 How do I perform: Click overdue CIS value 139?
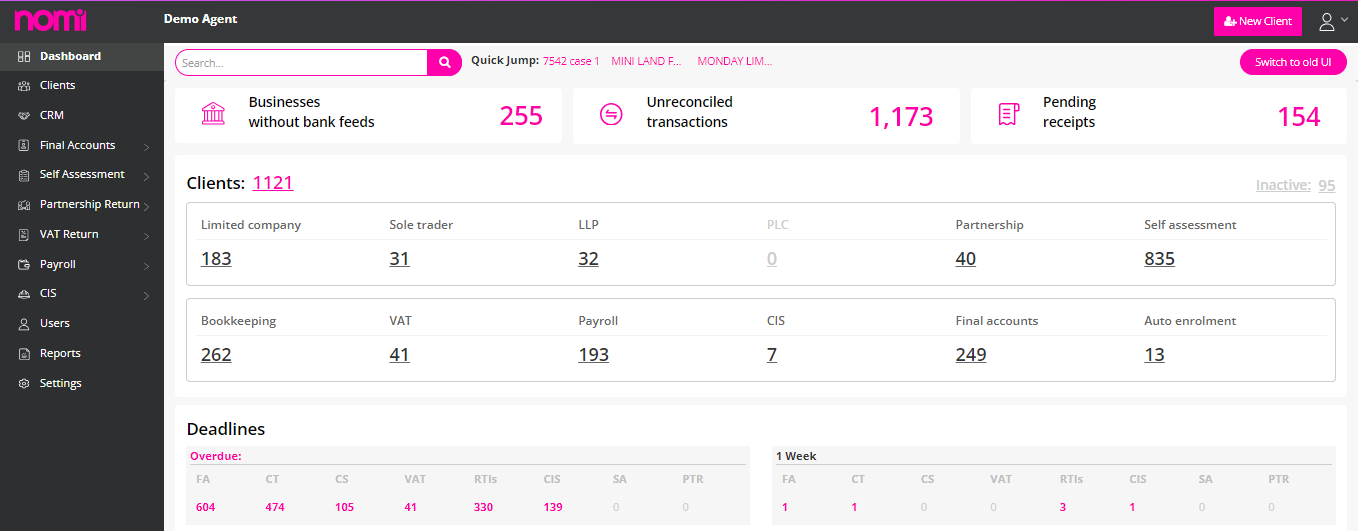click(553, 507)
